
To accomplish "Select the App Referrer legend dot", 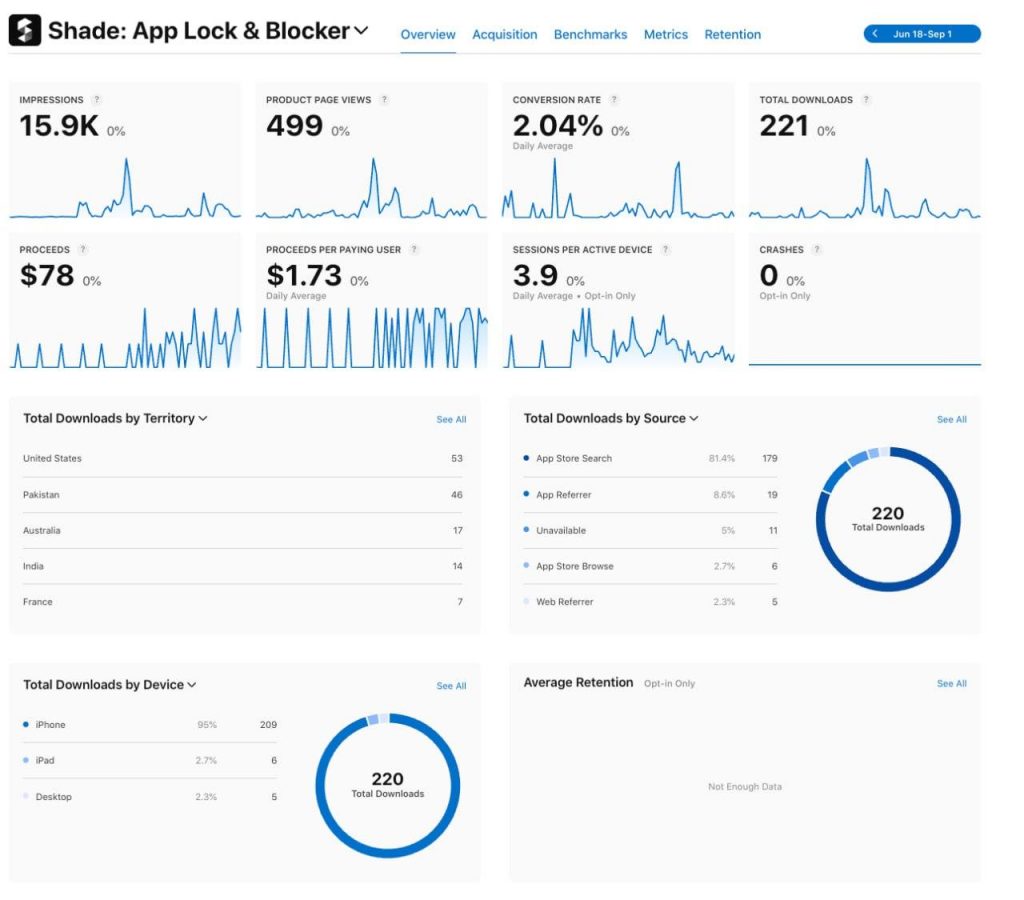I will [526, 494].
